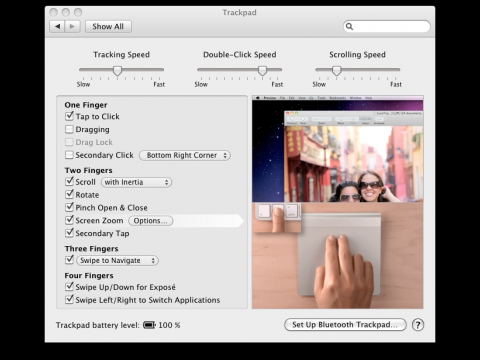Click the Four Fingers heading
The image size is (480, 360).
[89, 276]
